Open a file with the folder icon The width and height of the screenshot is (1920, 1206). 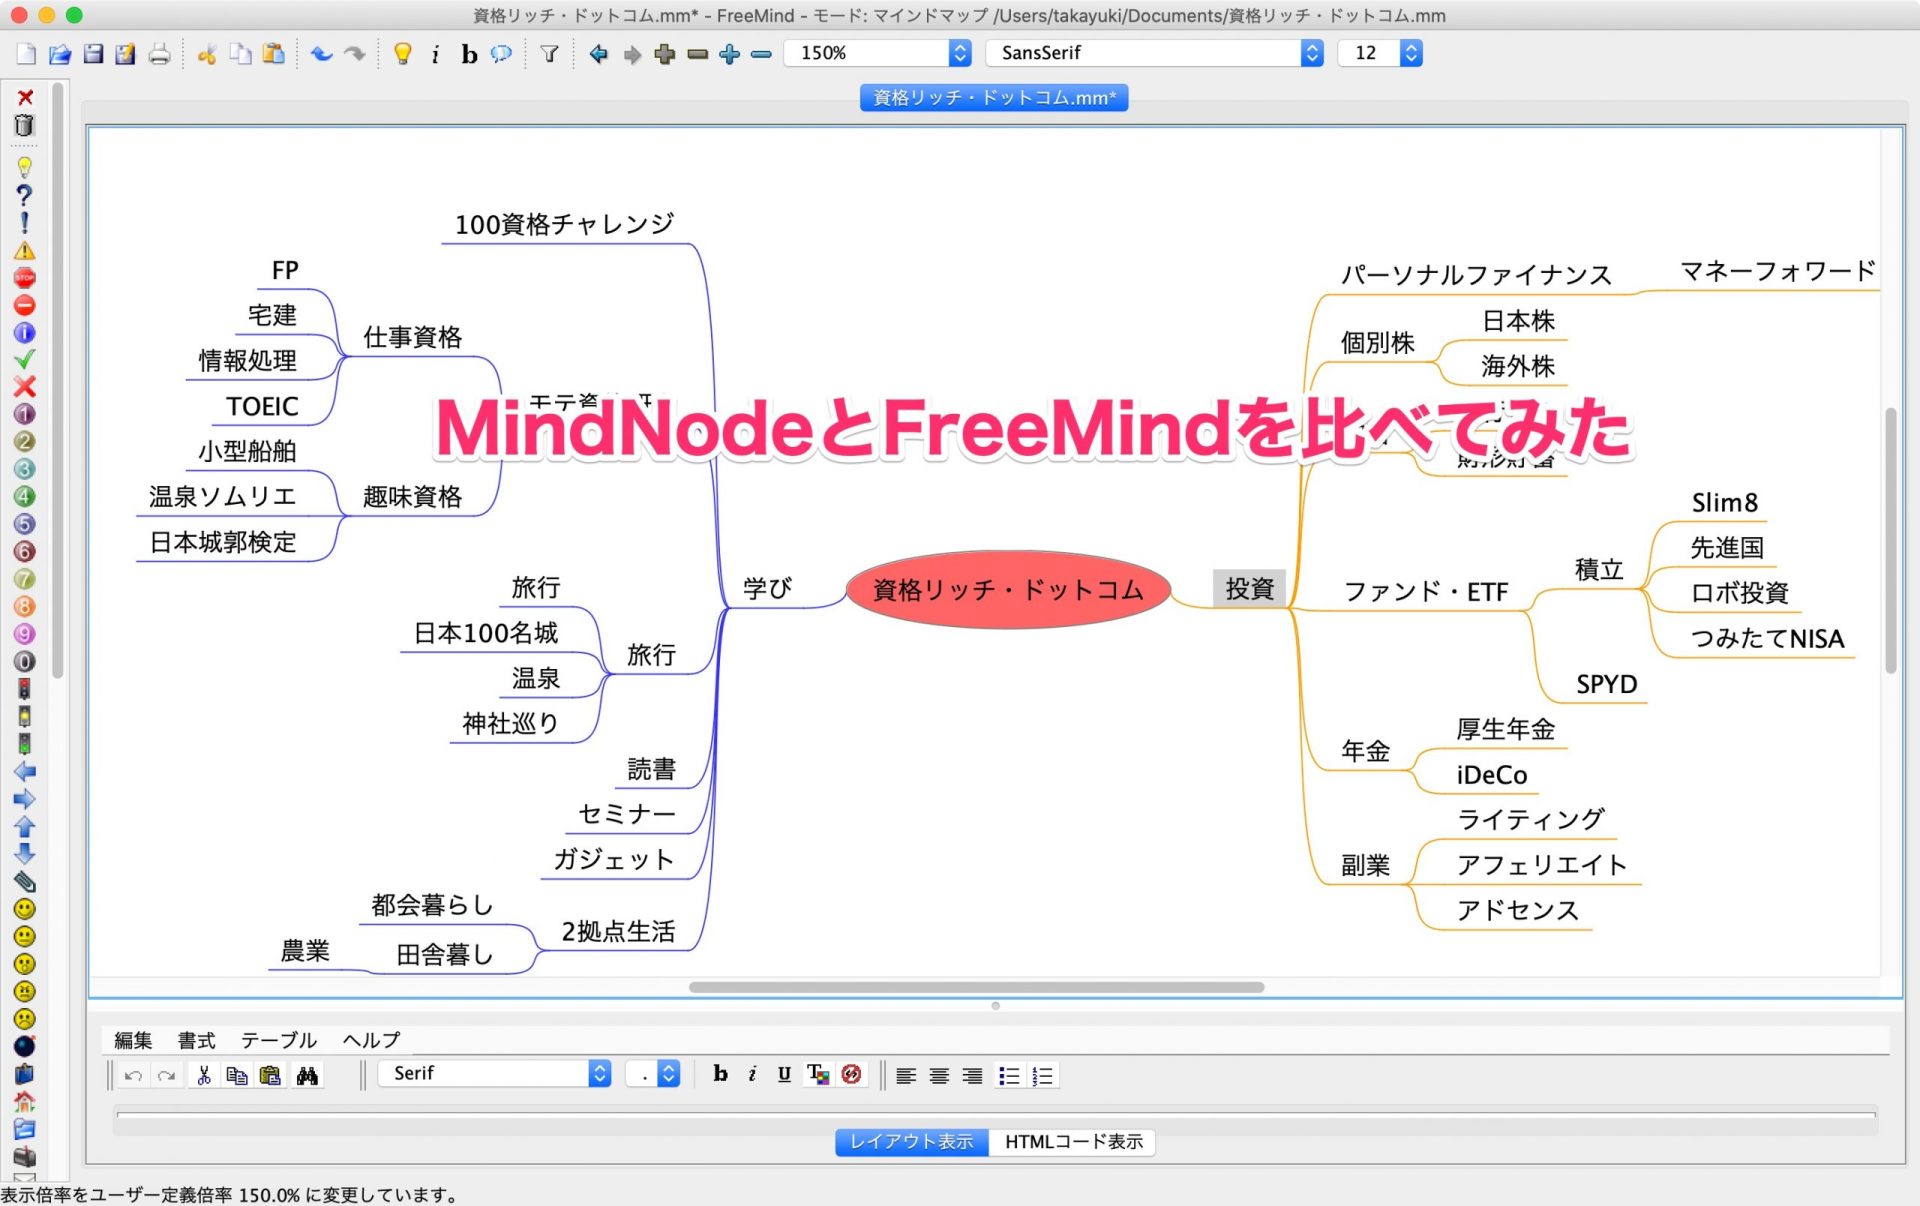pos(60,54)
